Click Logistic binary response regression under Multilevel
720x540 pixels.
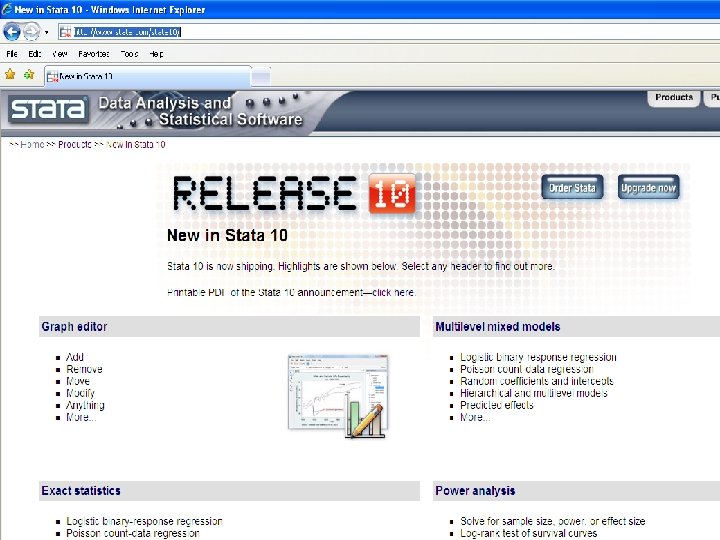[x=538, y=357]
